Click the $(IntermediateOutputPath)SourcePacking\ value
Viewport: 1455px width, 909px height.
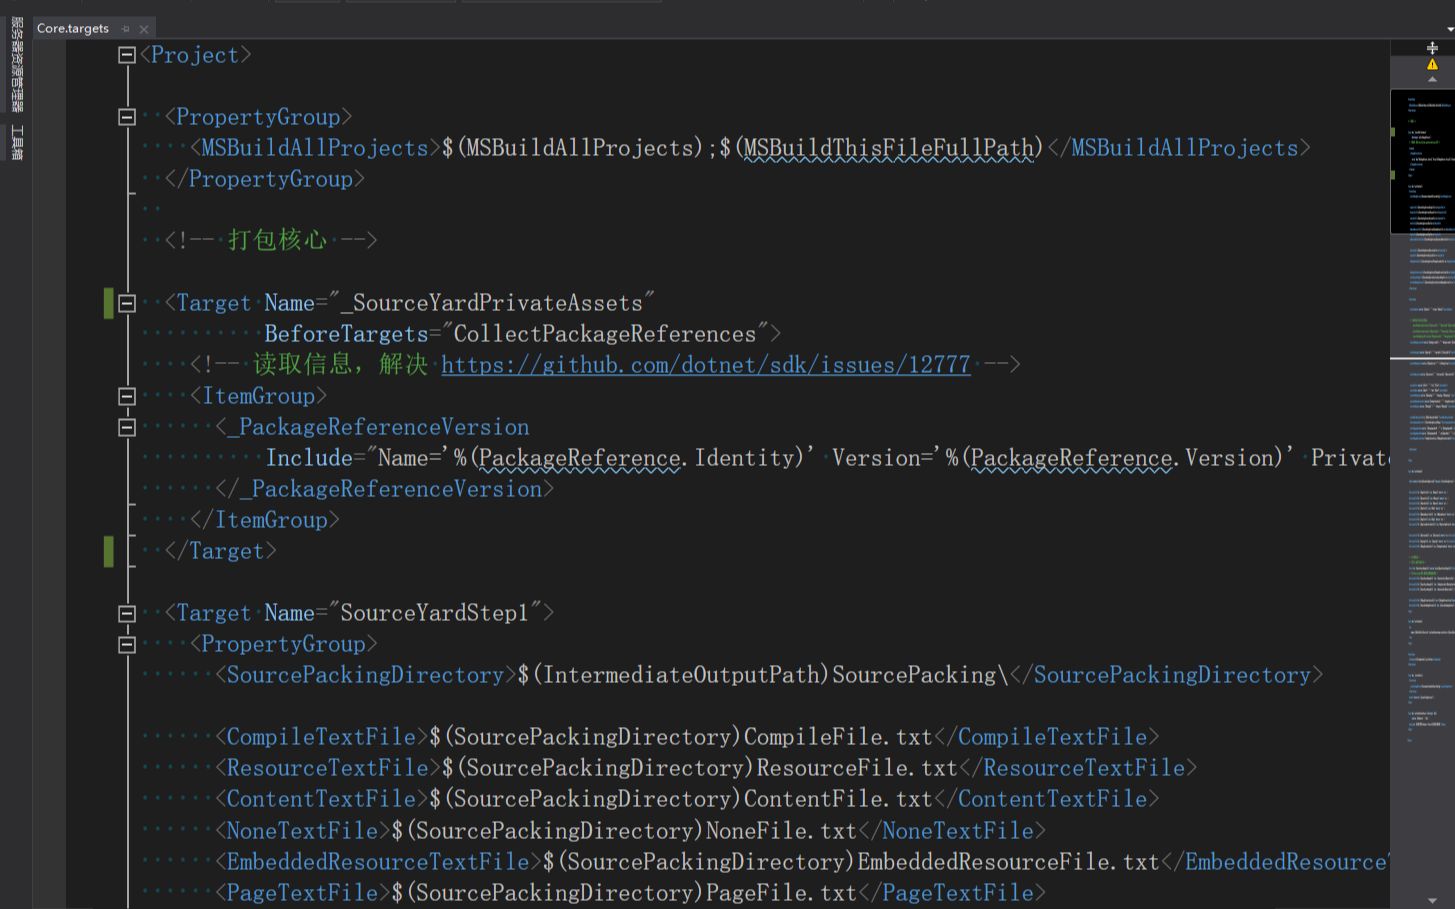tap(763, 675)
